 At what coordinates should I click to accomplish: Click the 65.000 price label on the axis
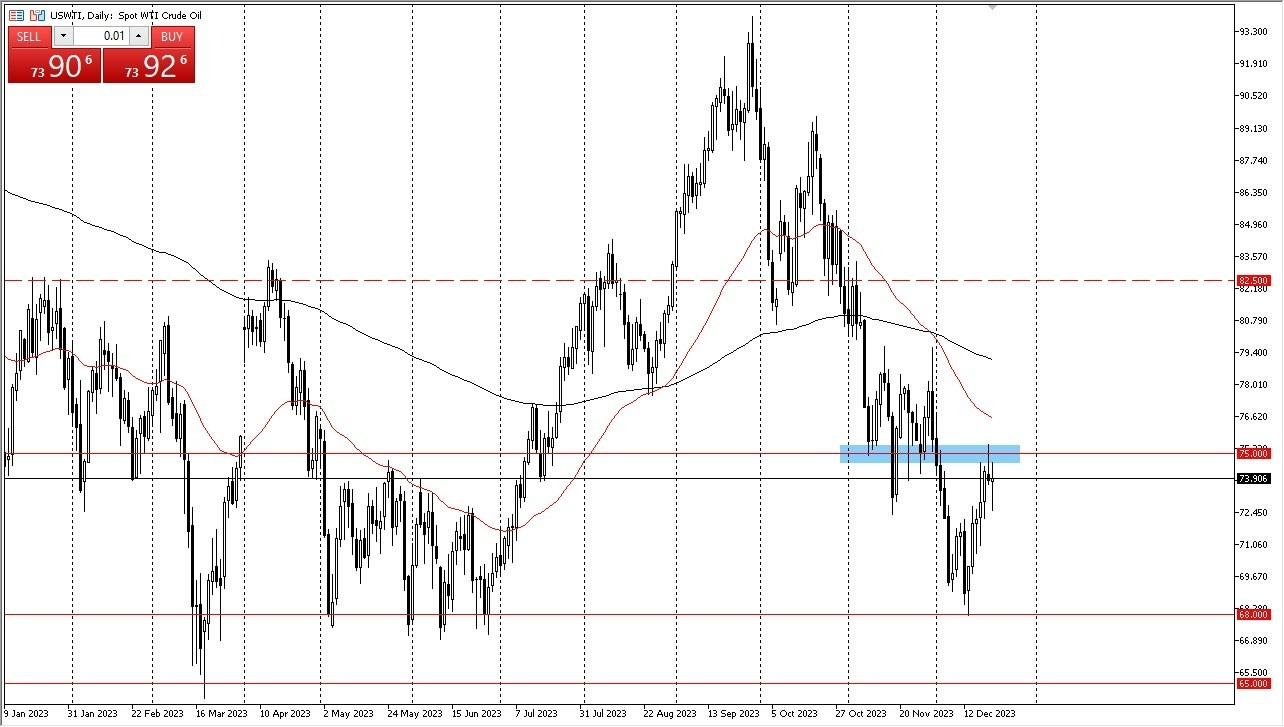click(x=1252, y=683)
